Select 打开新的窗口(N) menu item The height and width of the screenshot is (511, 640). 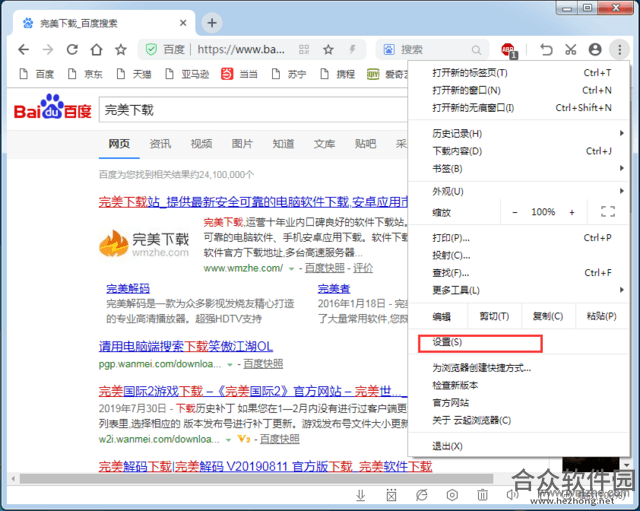click(x=519, y=90)
